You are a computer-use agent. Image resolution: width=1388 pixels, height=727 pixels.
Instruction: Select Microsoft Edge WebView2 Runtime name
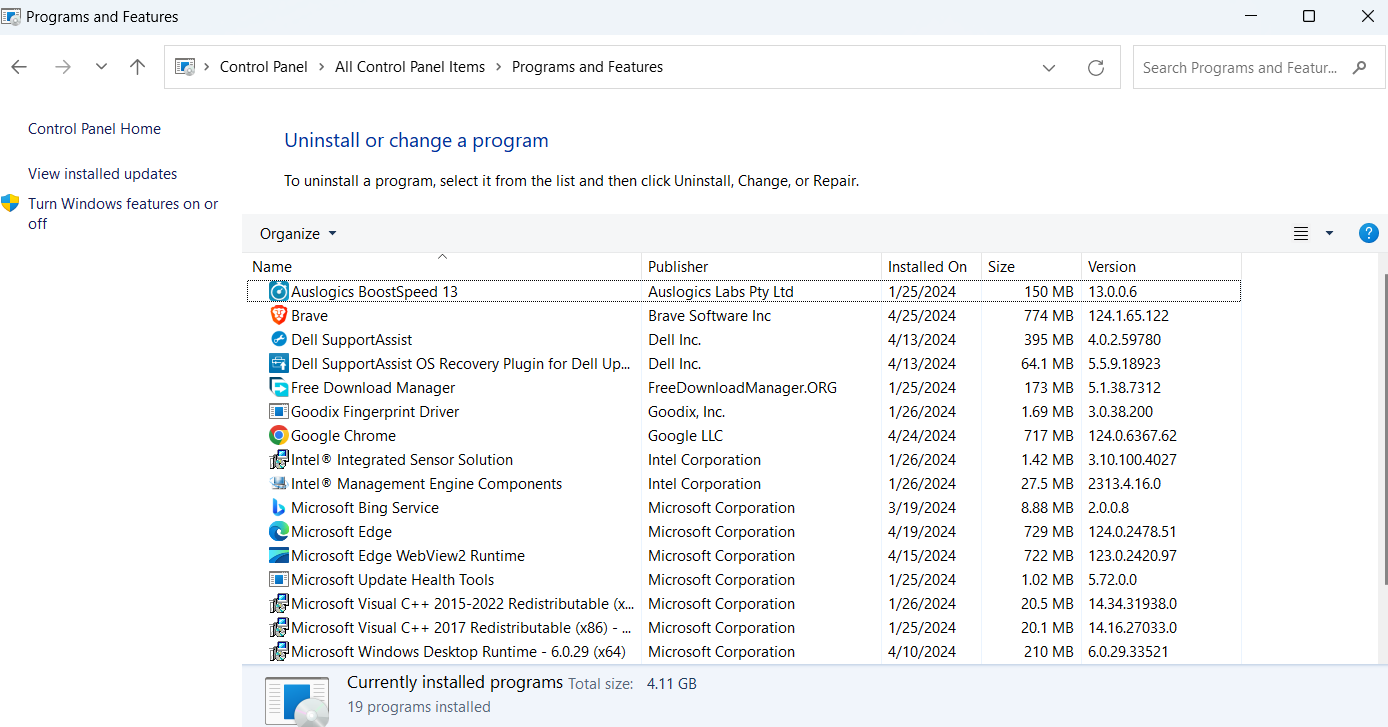tap(408, 555)
